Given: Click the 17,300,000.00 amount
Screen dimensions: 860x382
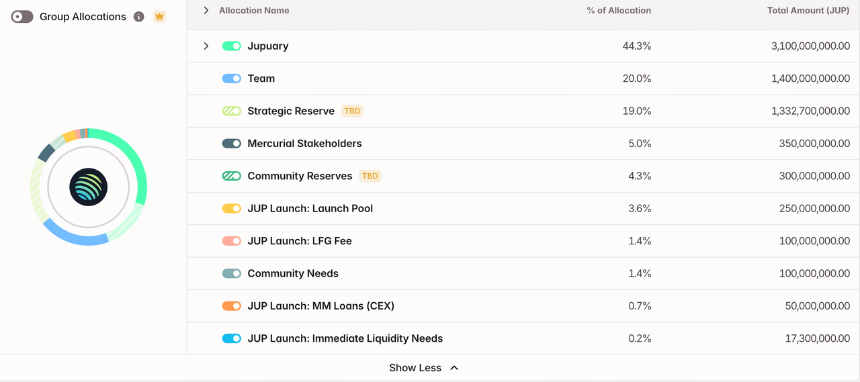Looking at the screenshot, I should (818, 339).
